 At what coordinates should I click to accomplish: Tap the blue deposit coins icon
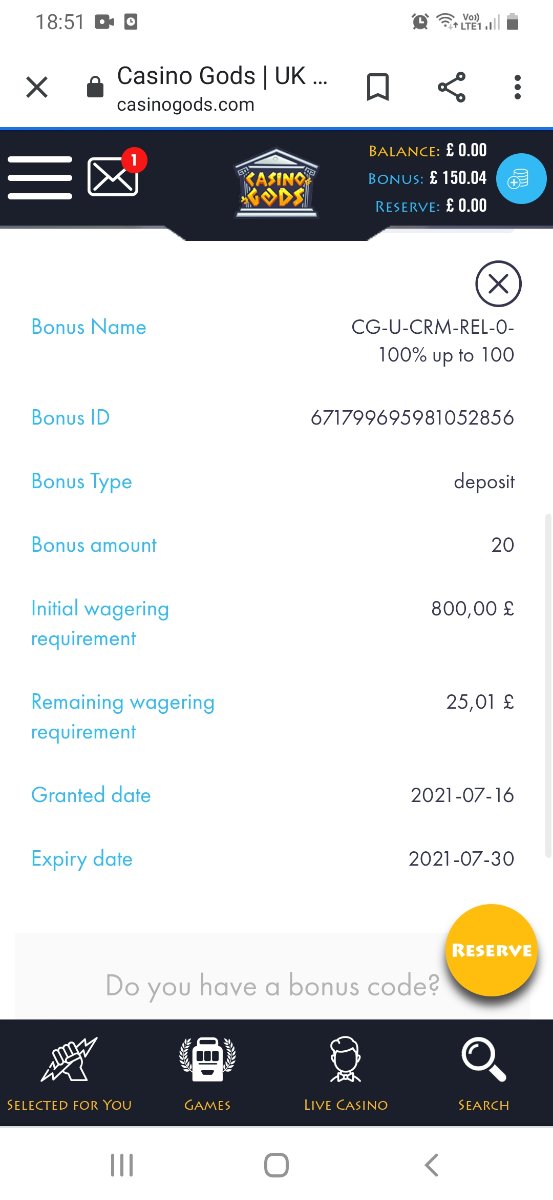(x=521, y=180)
